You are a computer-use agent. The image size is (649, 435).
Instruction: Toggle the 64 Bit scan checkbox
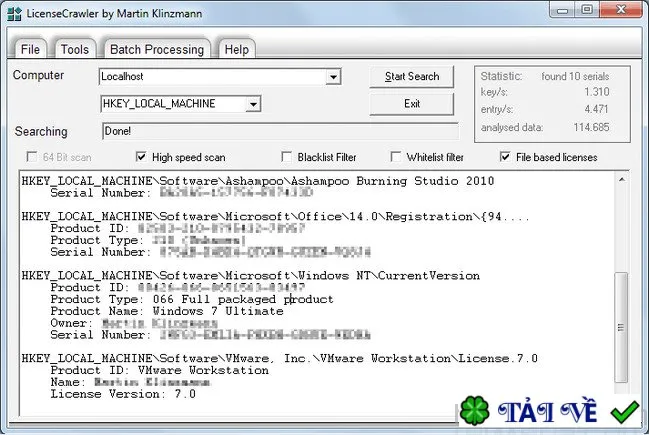31,157
